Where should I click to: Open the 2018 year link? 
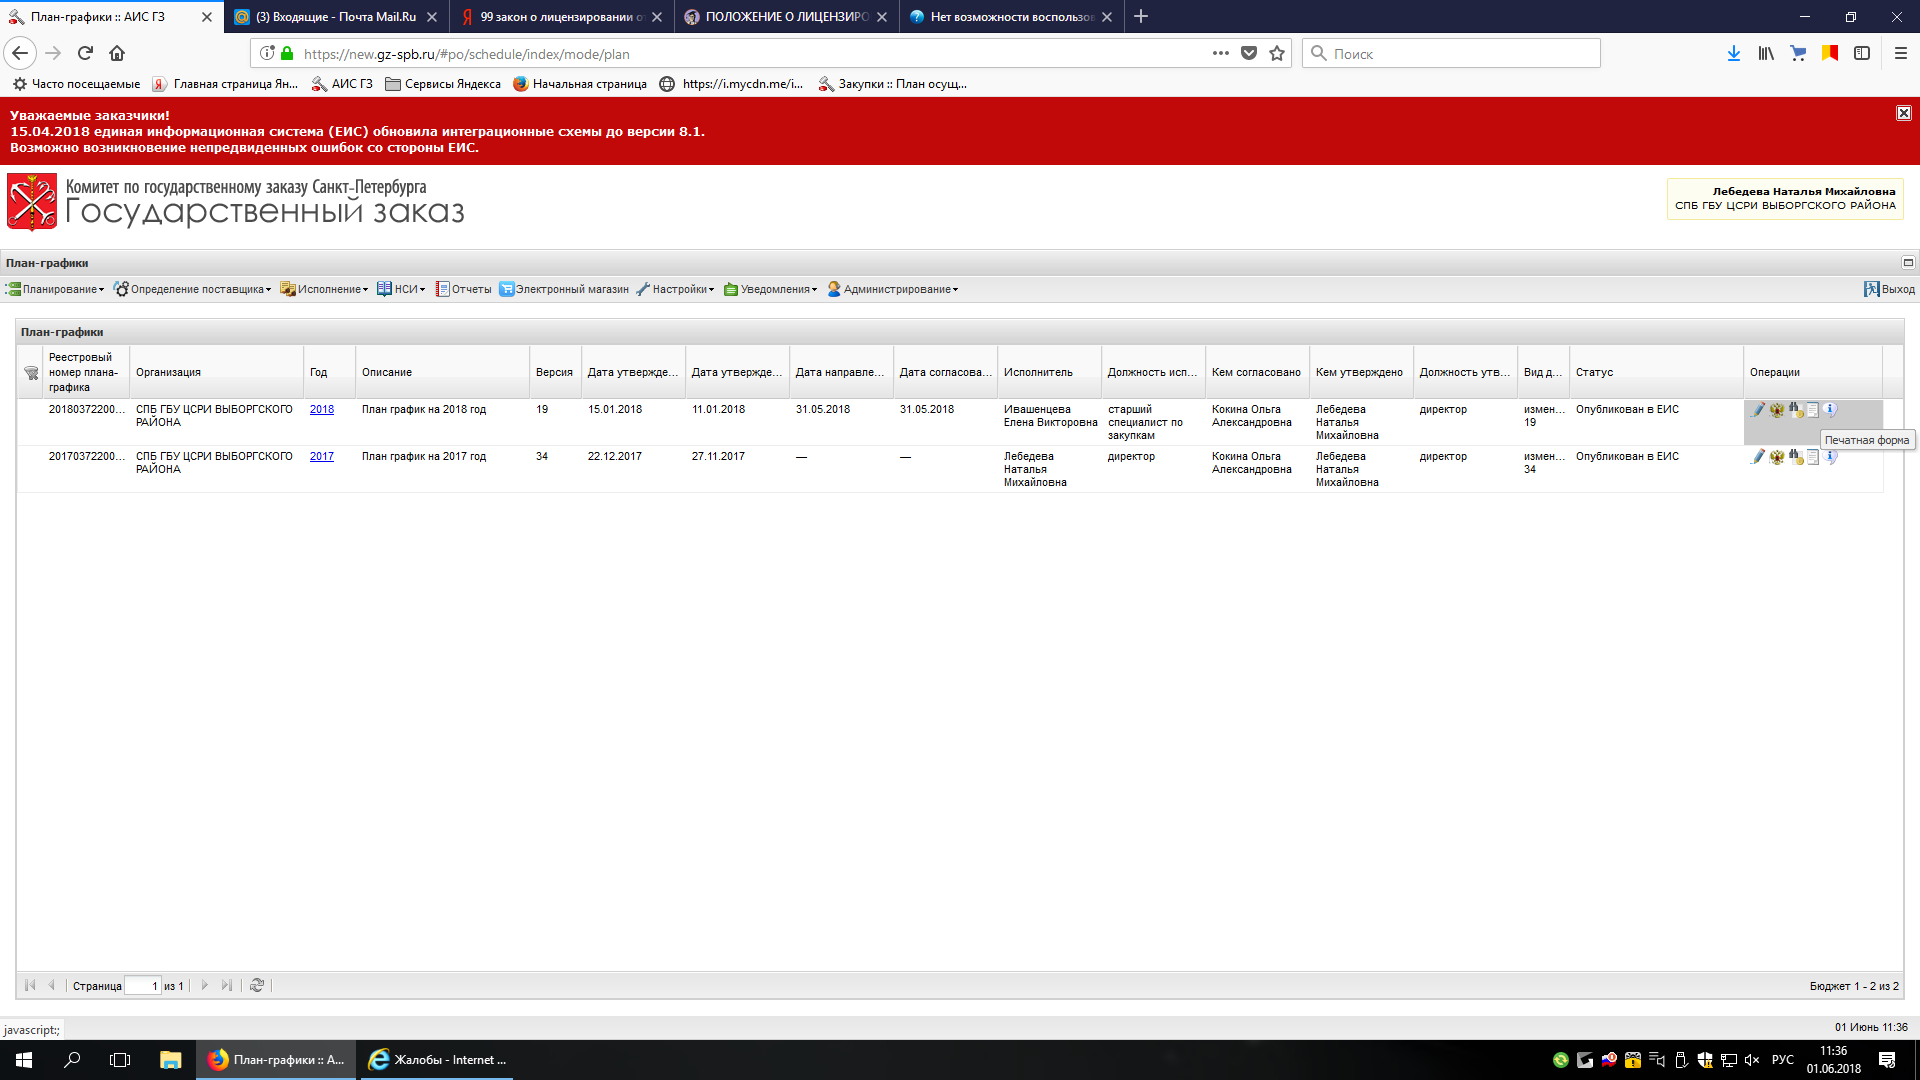[321, 409]
